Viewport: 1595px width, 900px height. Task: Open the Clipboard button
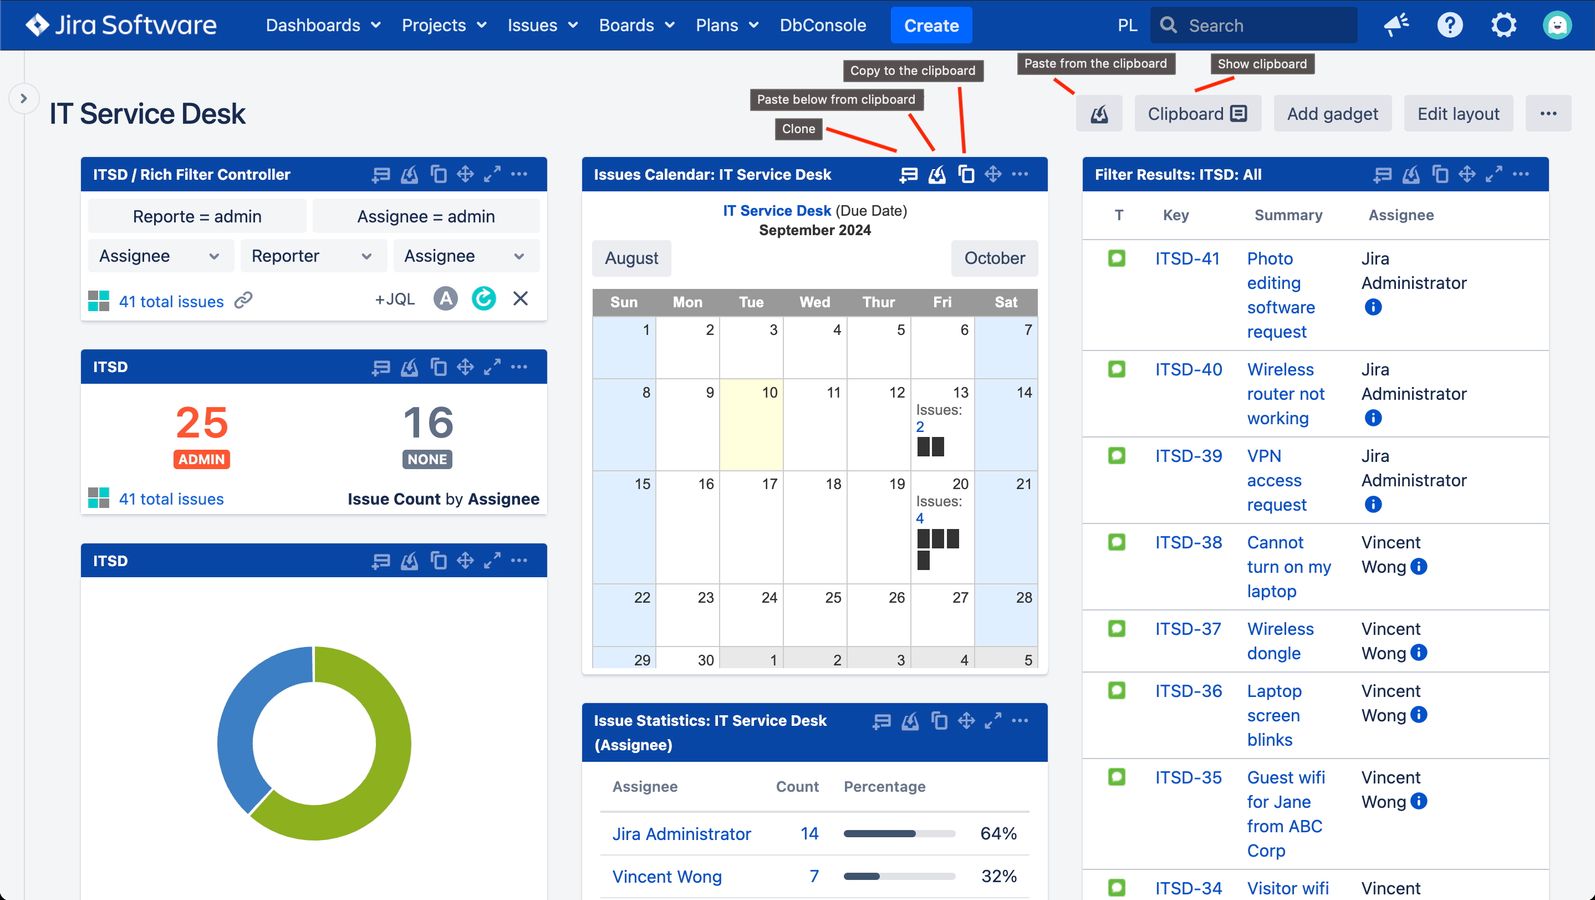click(1197, 114)
